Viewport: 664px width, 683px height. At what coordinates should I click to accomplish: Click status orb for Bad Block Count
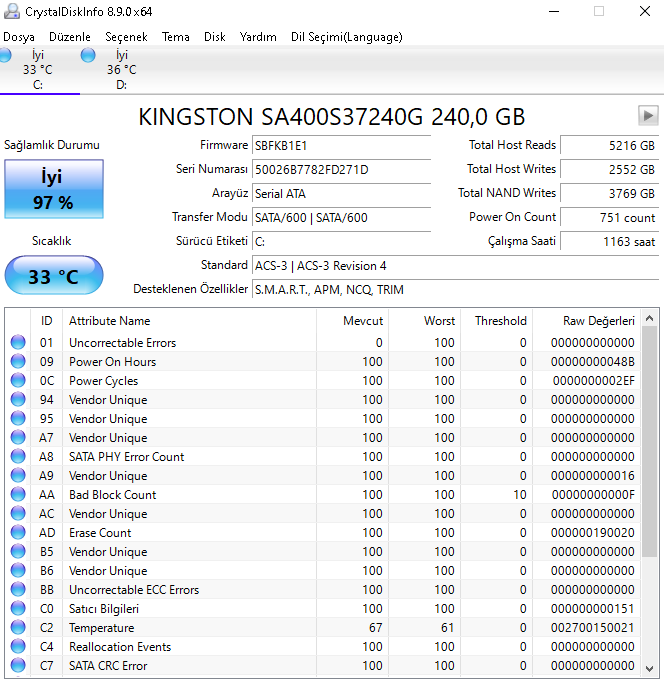coord(18,494)
